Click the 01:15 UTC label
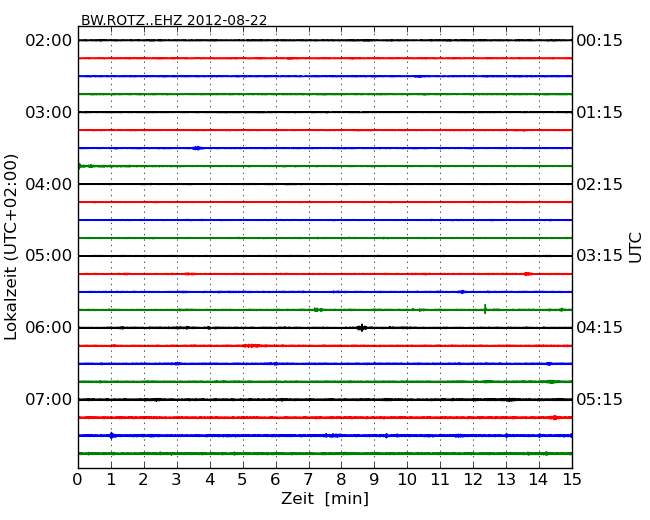The image size is (650, 520). 599,112
